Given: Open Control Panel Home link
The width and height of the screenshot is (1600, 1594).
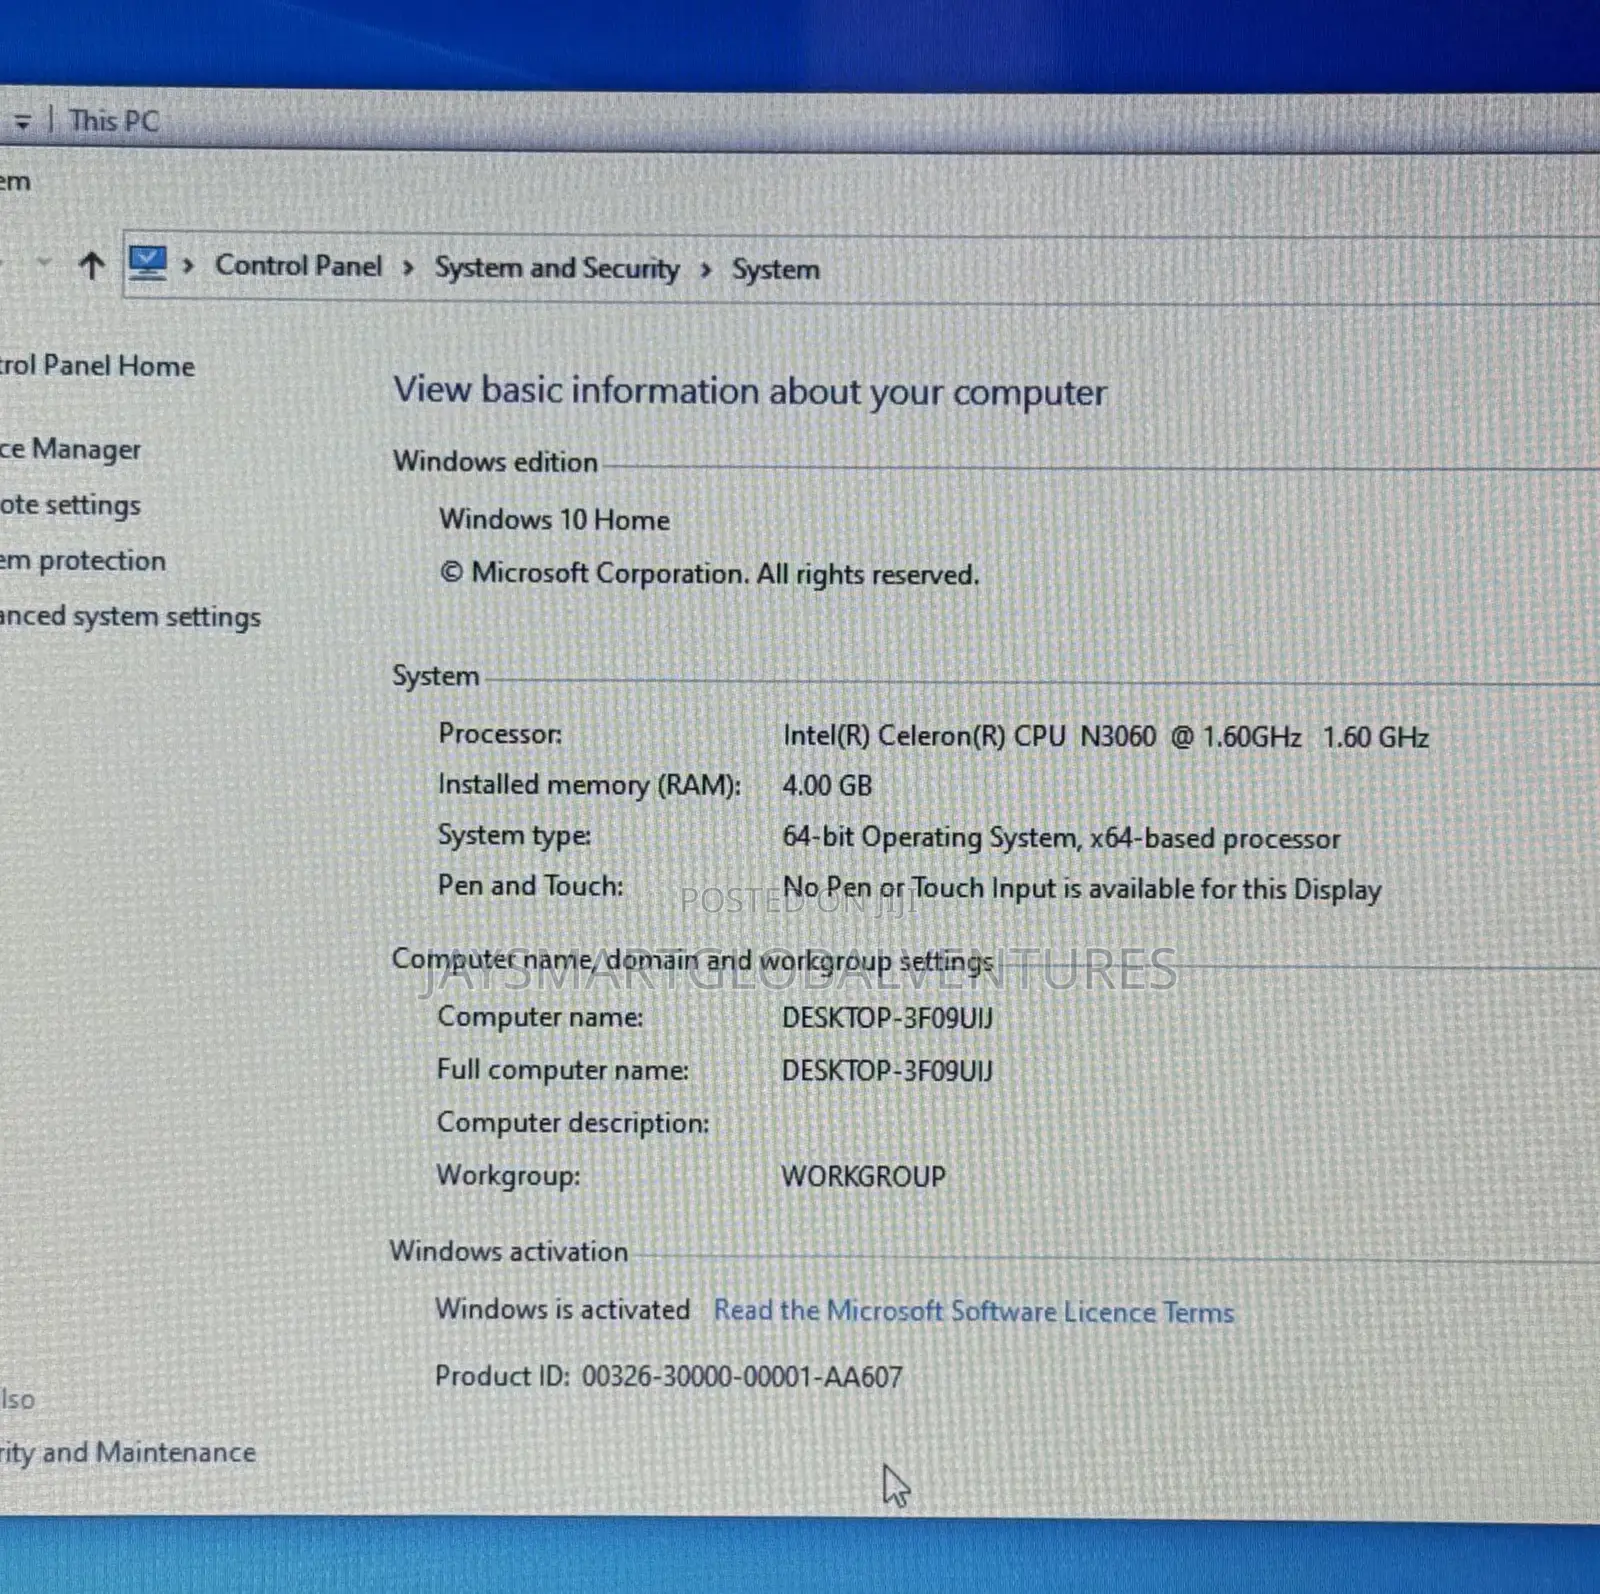Looking at the screenshot, I should coord(97,366).
